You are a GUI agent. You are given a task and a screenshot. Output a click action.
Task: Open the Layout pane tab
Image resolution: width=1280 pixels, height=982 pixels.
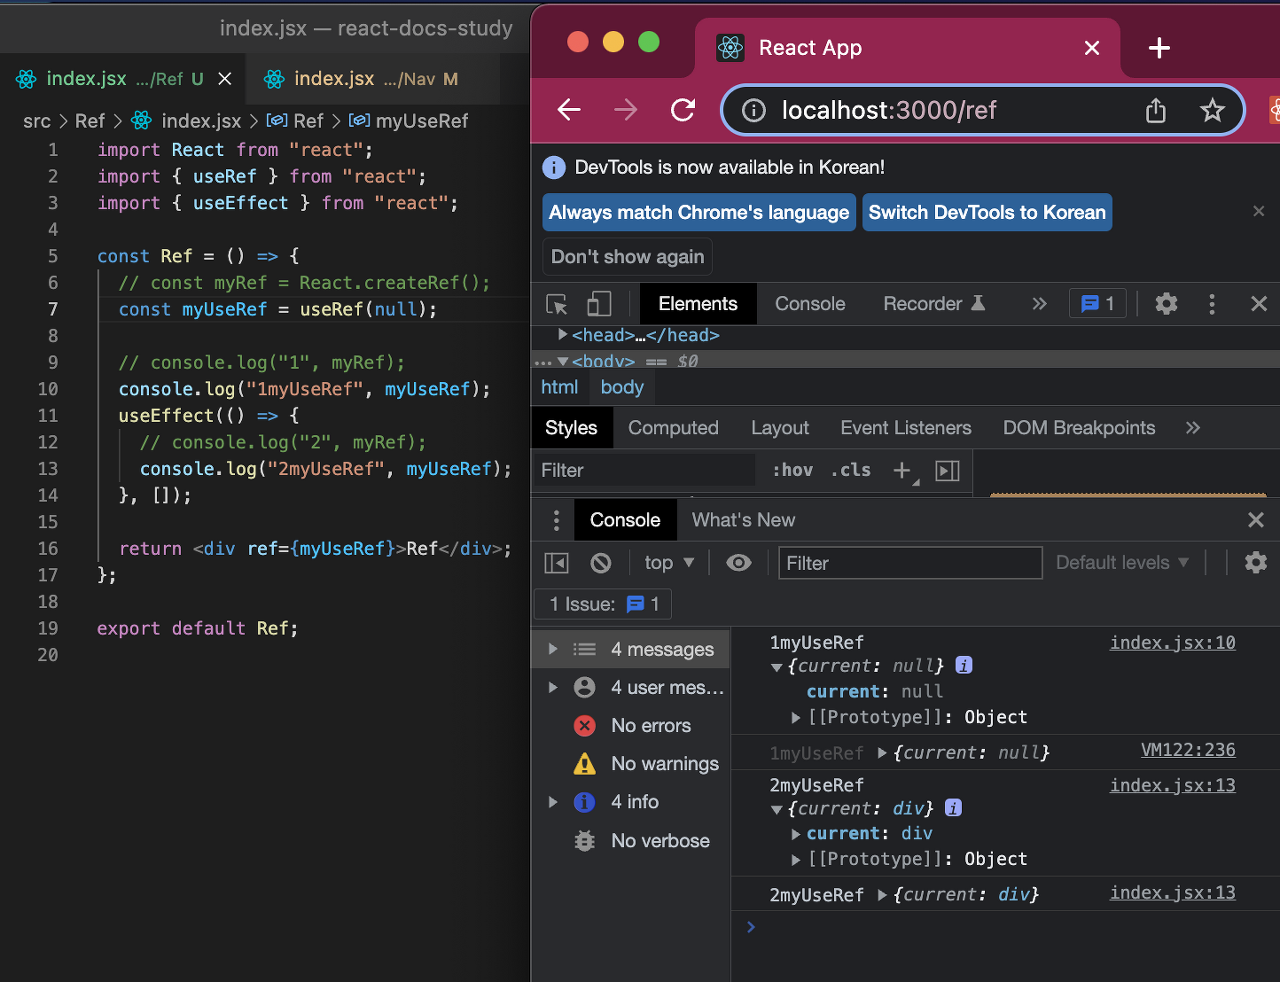(x=780, y=428)
